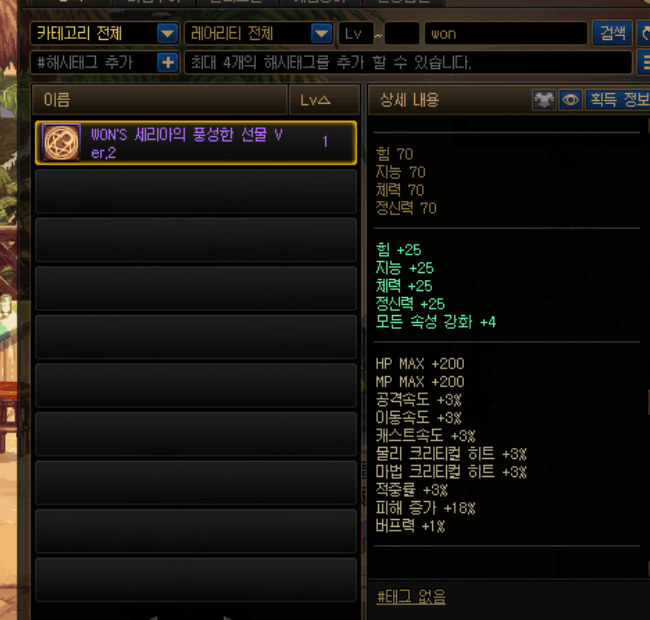Screen dimensions: 650x620
Task: Click the #태그 없음 link
Action: click(411, 597)
